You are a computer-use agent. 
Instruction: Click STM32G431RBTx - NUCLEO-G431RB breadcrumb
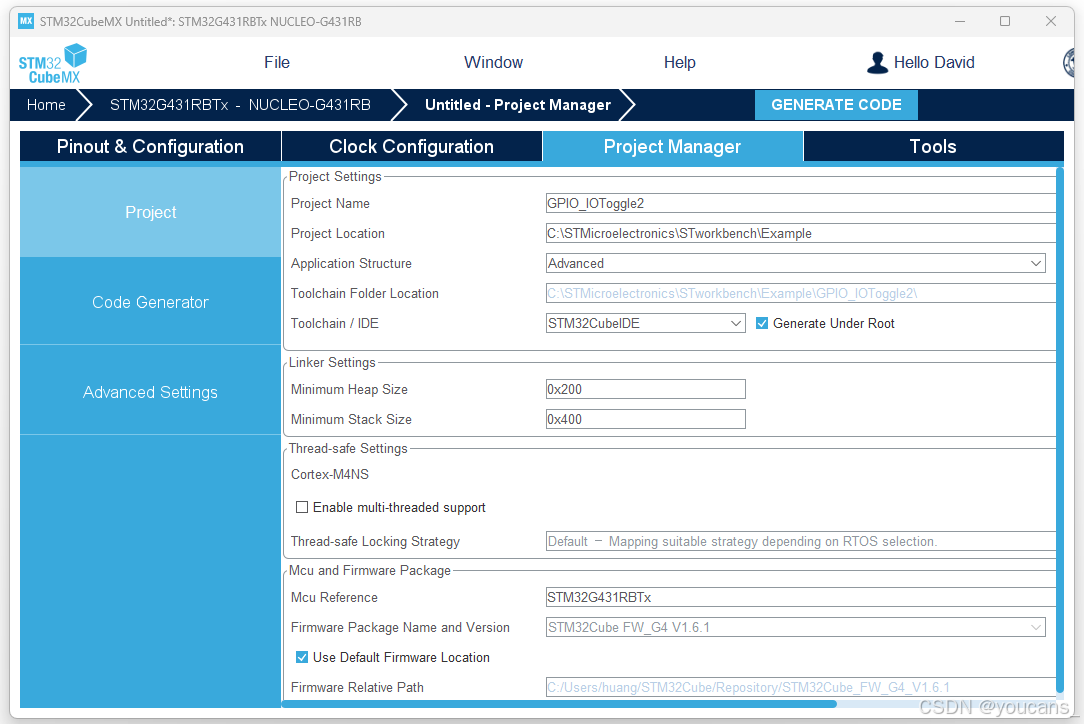pos(240,104)
